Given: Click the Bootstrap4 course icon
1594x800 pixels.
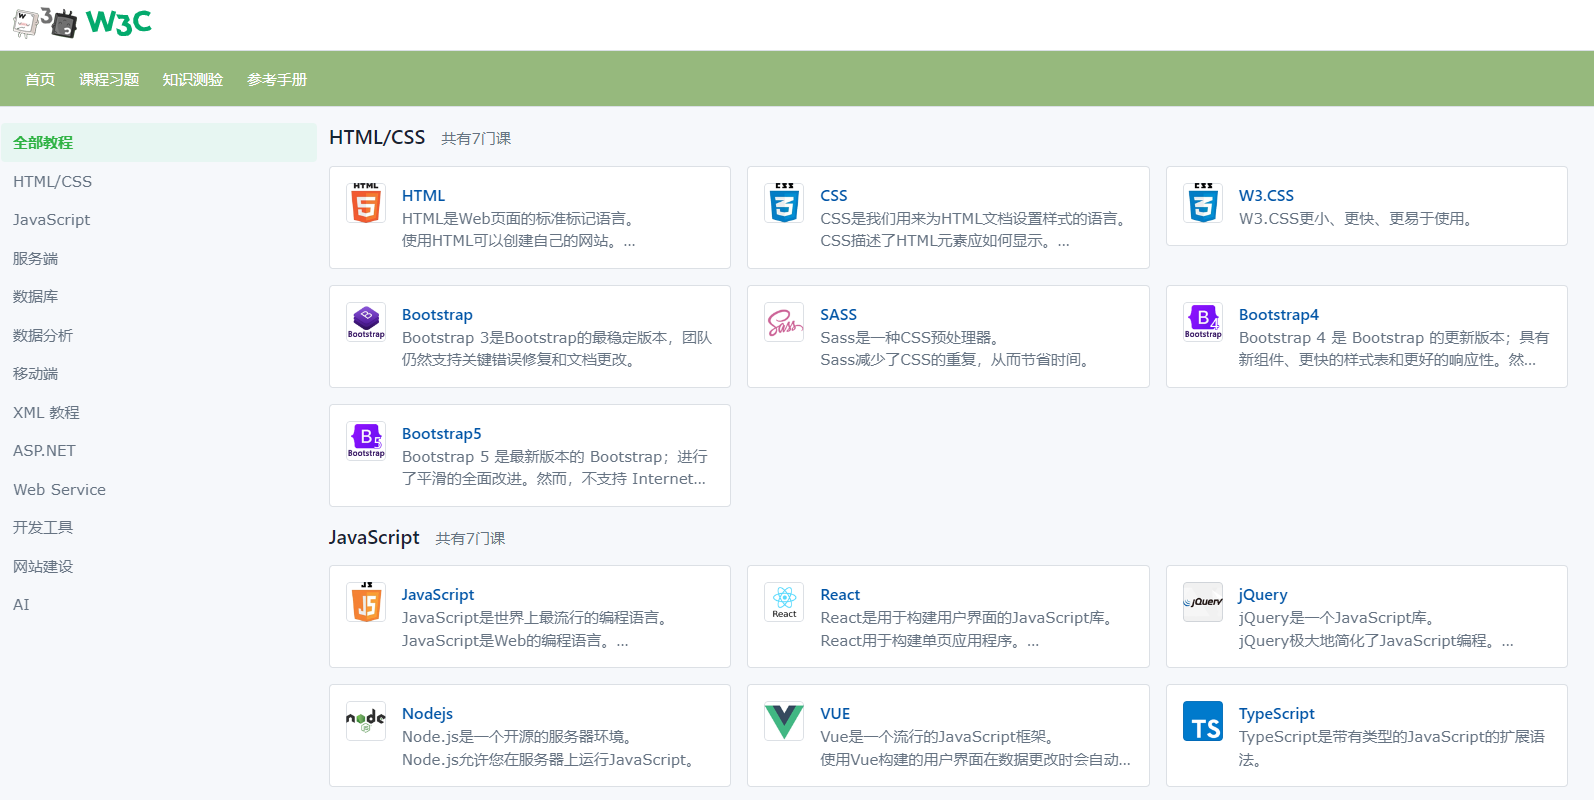Looking at the screenshot, I should coord(1203,322).
